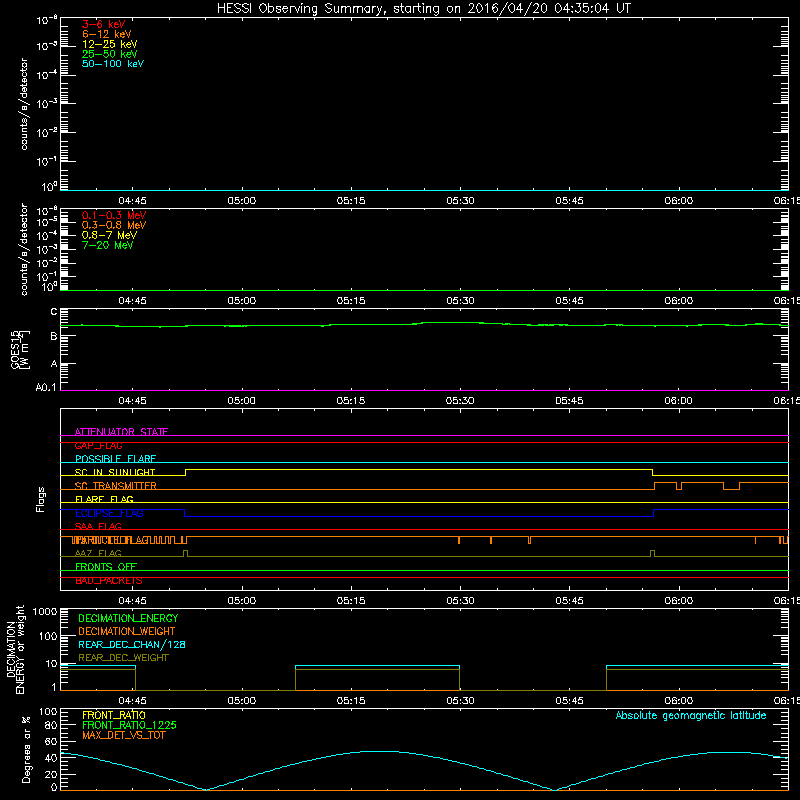Select the red BAD_PACKETS label
This screenshot has height=800, width=800.
coord(109,581)
